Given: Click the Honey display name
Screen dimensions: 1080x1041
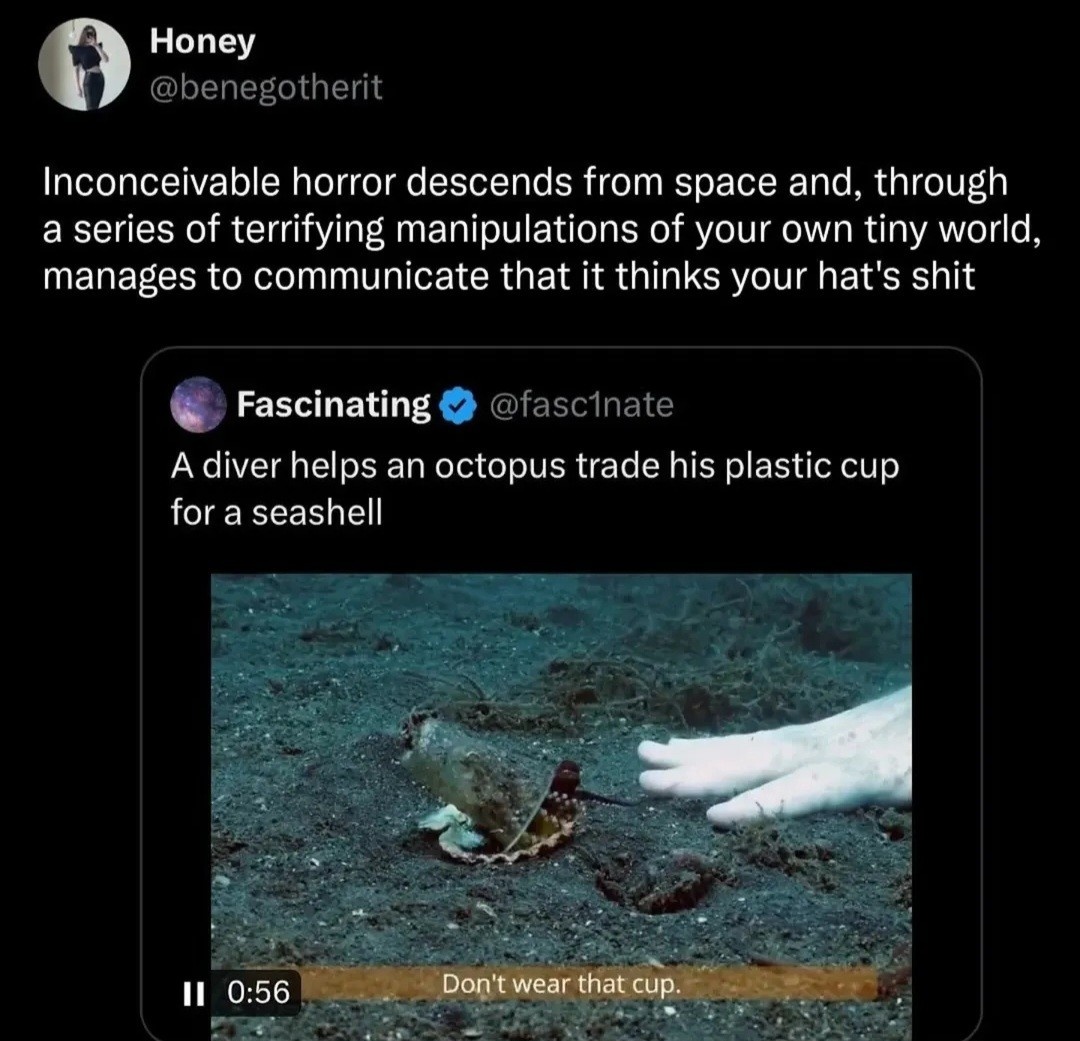Looking at the screenshot, I should (202, 42).
